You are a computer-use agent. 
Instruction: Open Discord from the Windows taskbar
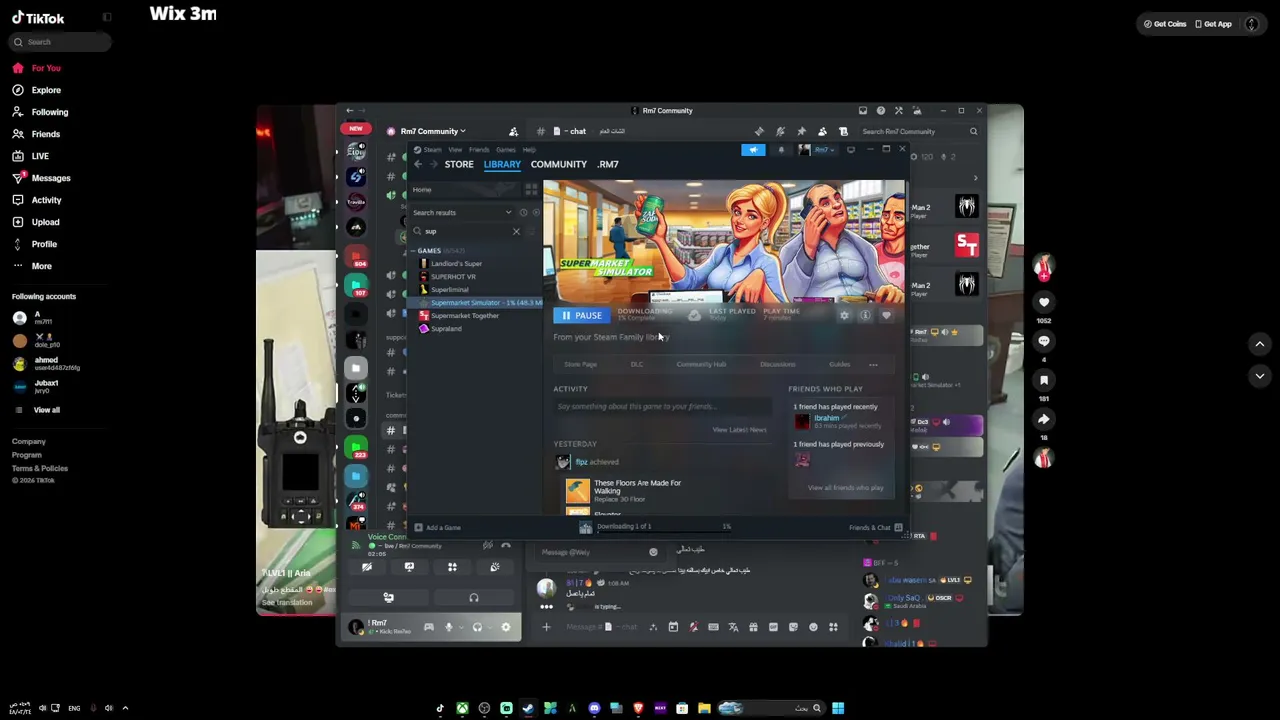pyautogui.click(x=594, y=708)
